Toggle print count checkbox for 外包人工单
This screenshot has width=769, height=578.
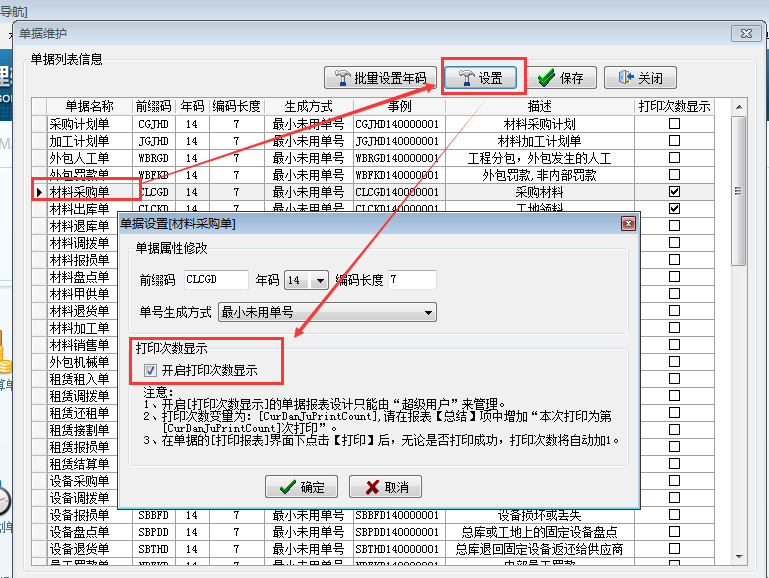[675, 158]
